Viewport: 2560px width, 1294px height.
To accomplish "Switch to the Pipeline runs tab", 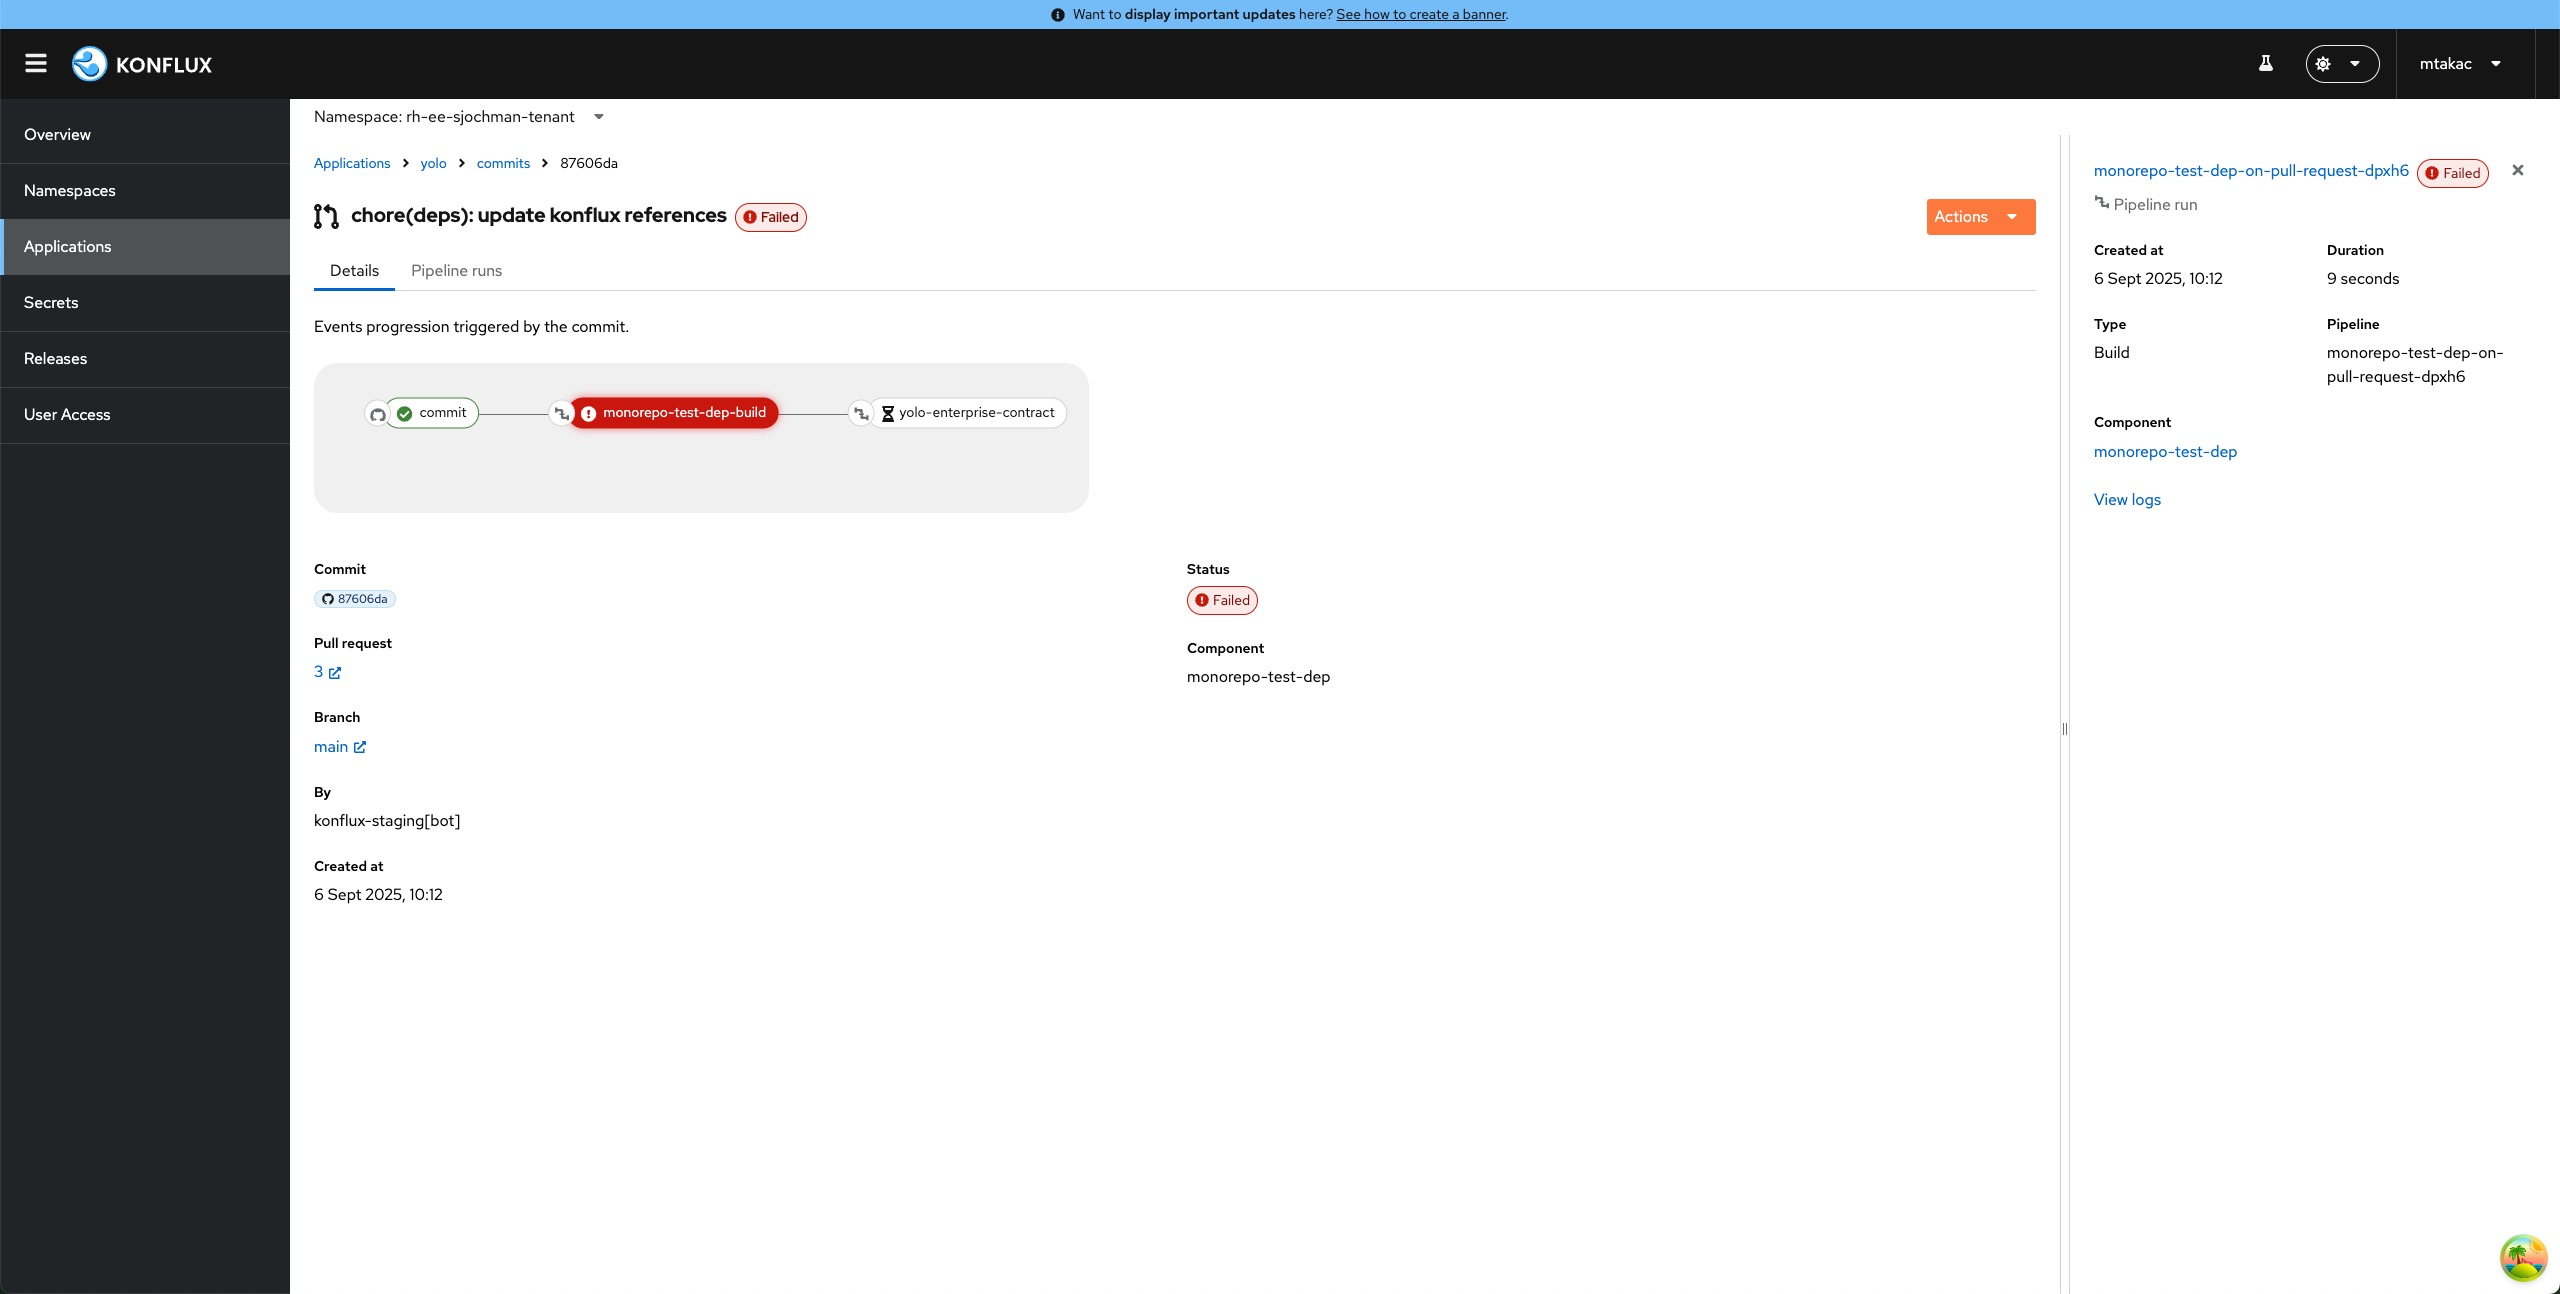I will coord(456,271).
